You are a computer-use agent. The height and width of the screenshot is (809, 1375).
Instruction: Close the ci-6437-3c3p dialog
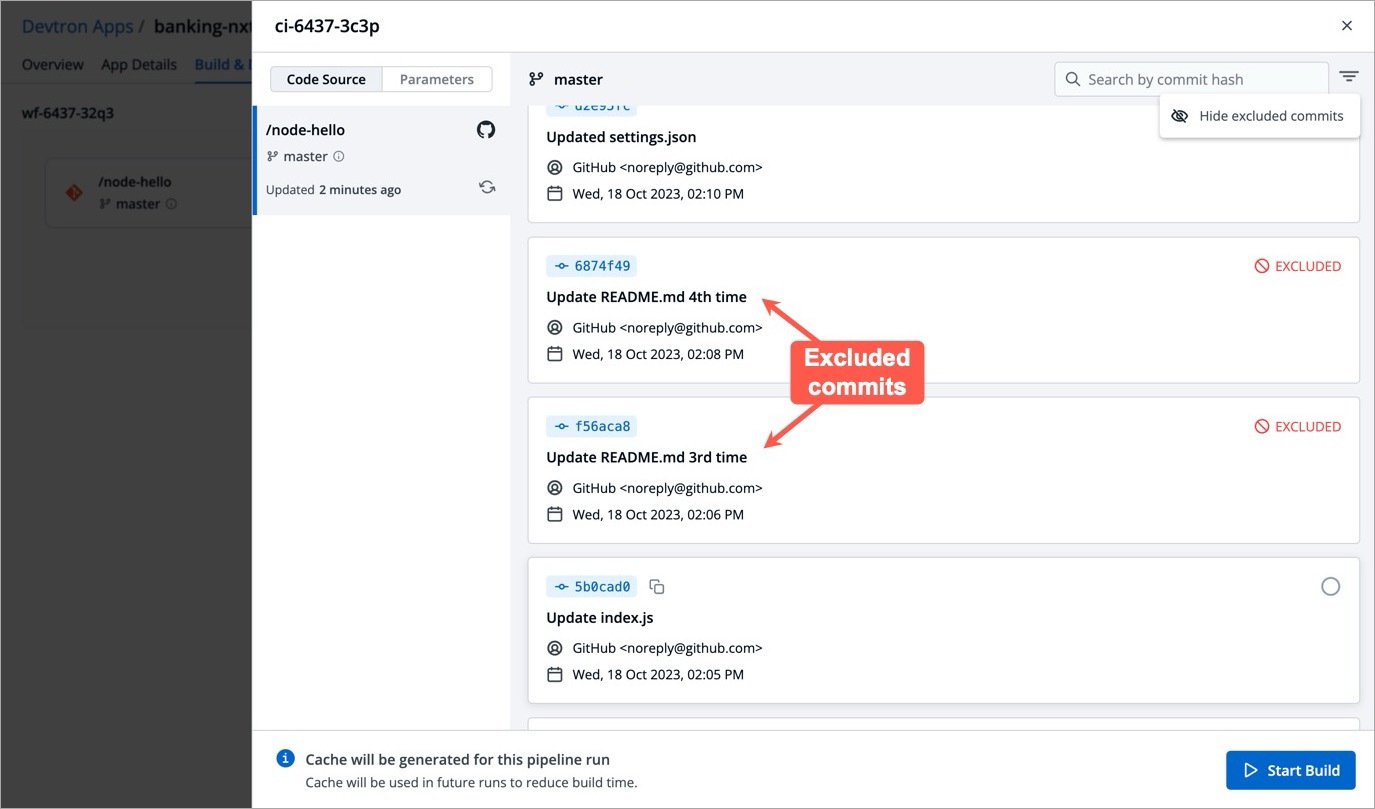tap(1347, 26)
